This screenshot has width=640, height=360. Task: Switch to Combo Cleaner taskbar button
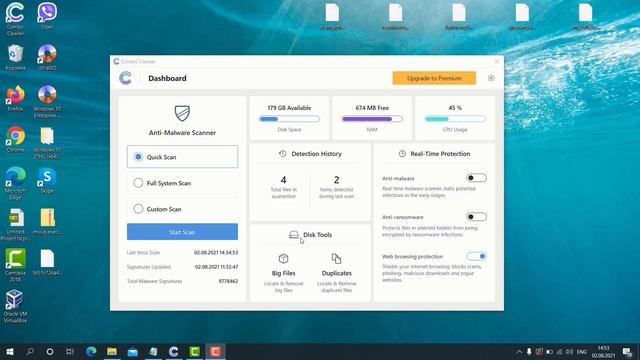pyautogui.click(x=174, y=351)
